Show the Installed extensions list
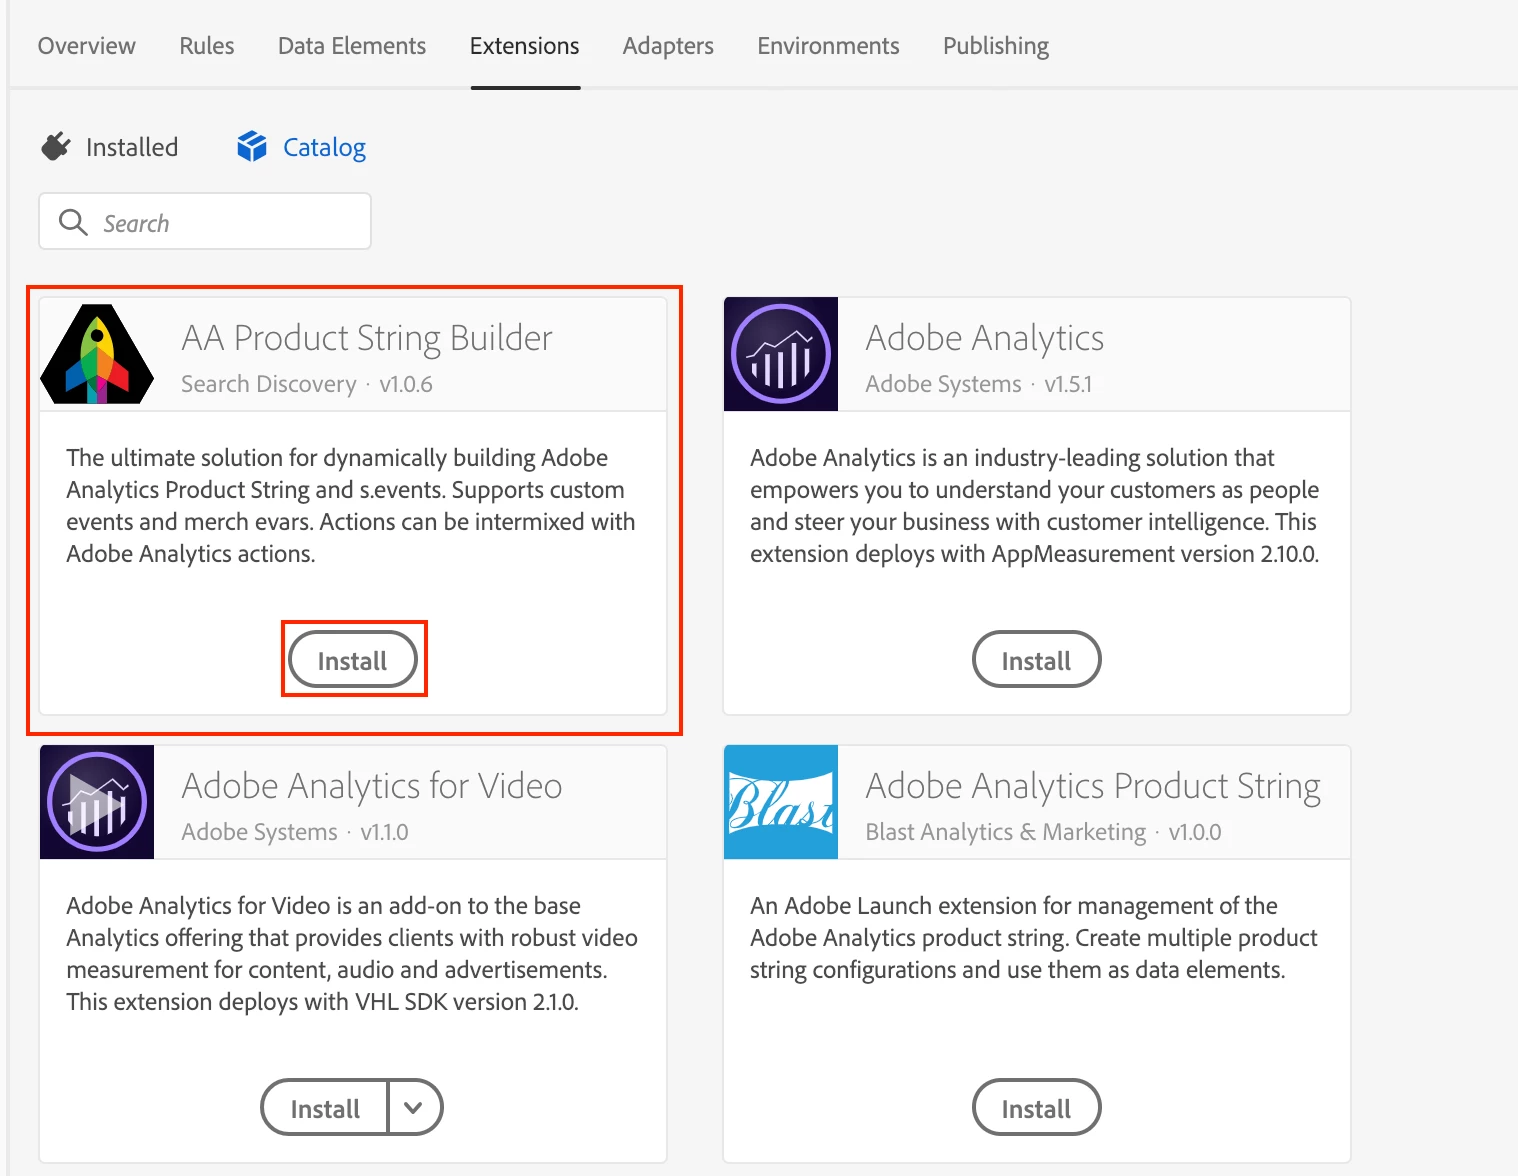Screen dimensions: 1518x1176 (110, 147)
